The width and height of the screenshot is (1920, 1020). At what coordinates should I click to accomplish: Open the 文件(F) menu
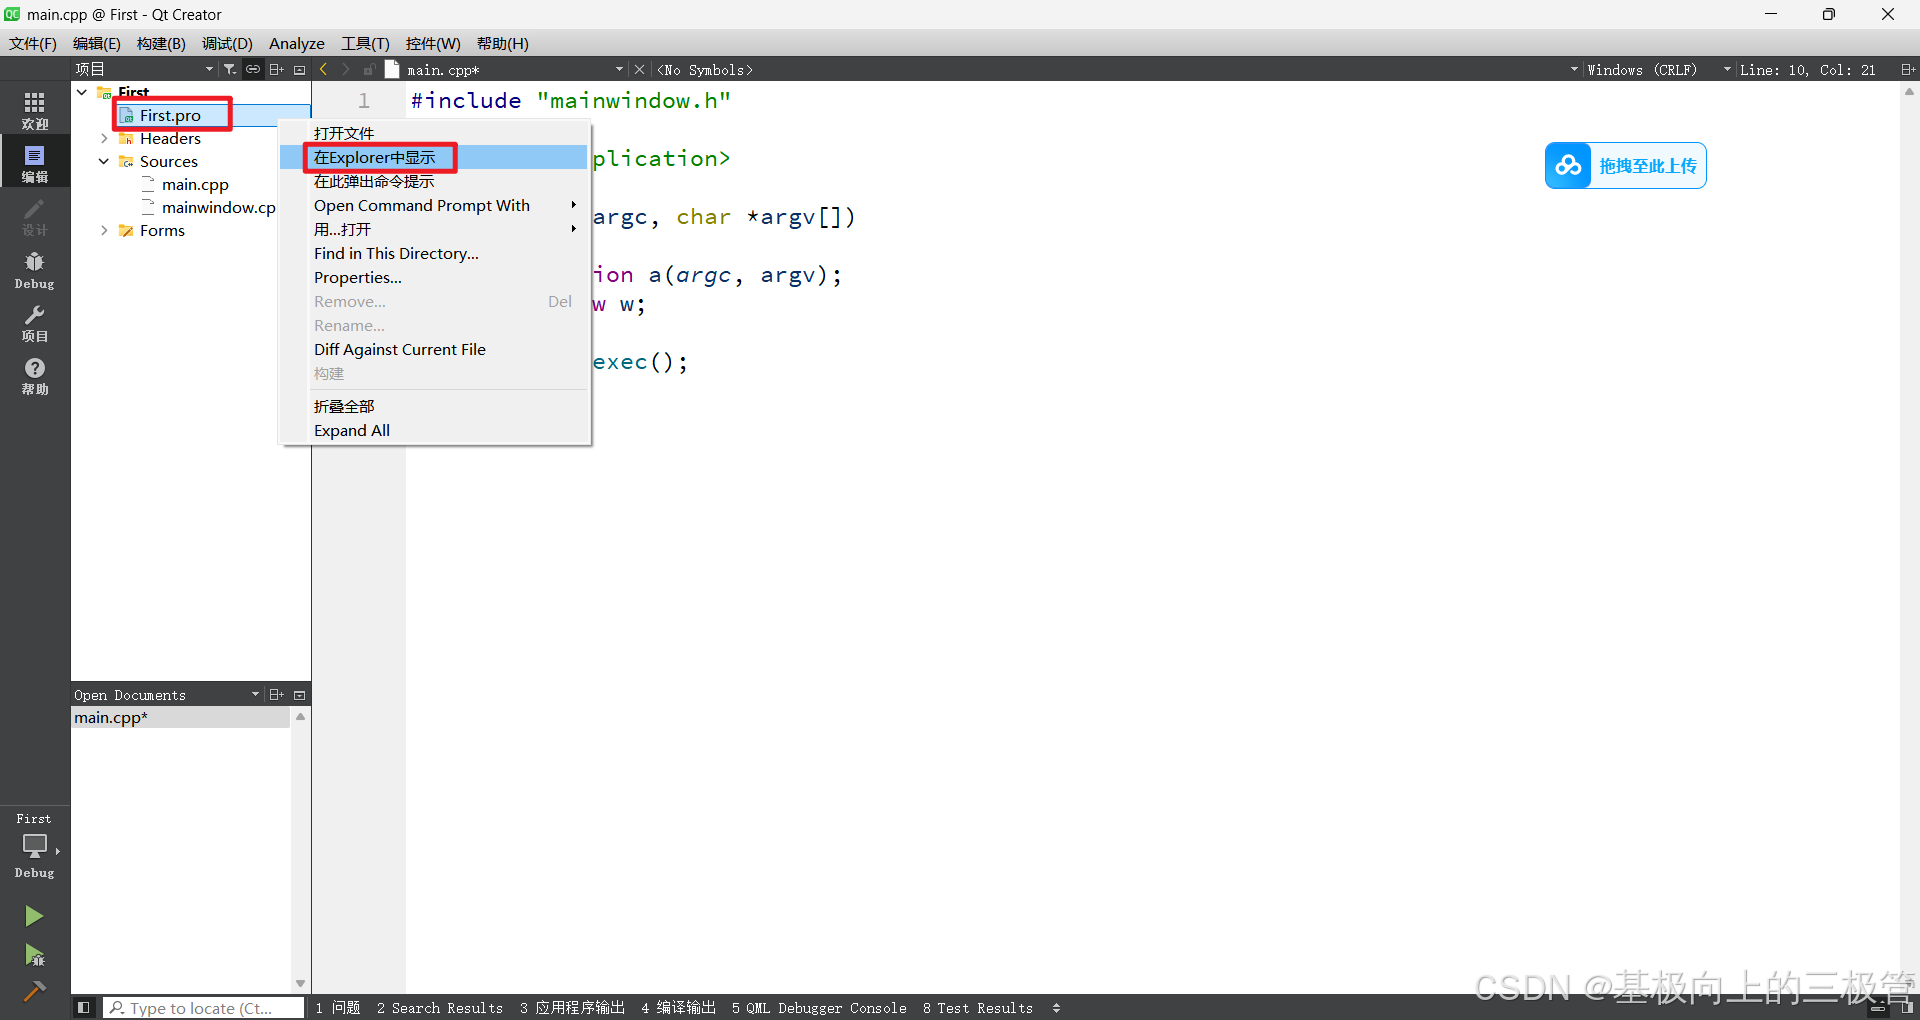click(33, 43)
